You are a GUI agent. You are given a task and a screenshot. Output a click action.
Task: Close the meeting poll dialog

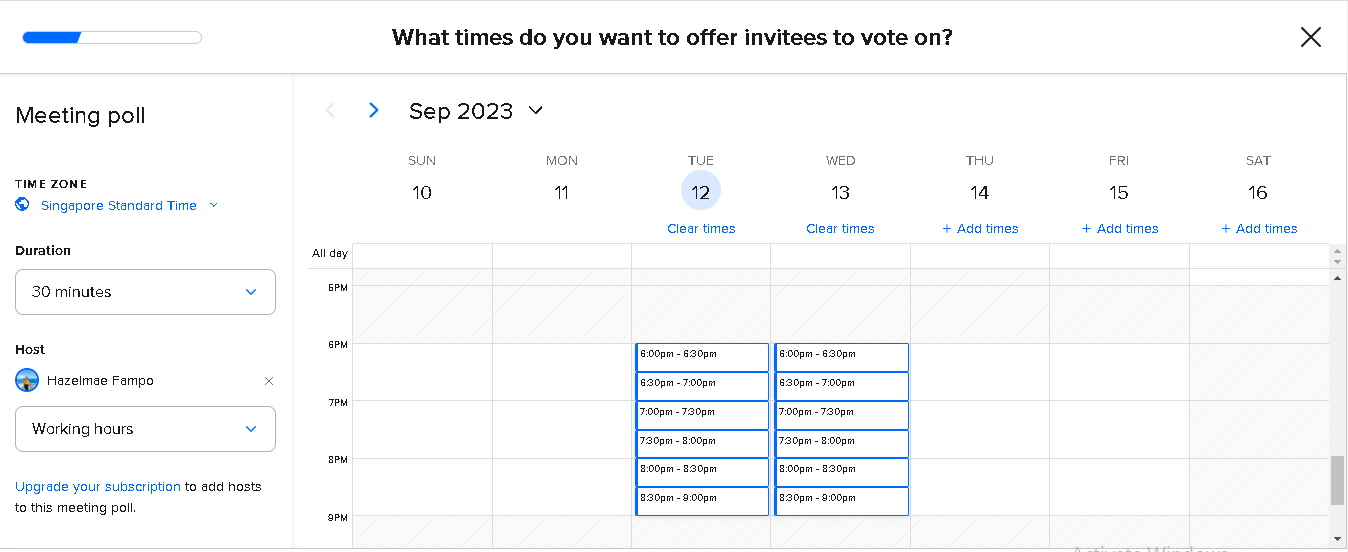(1310, 38)
